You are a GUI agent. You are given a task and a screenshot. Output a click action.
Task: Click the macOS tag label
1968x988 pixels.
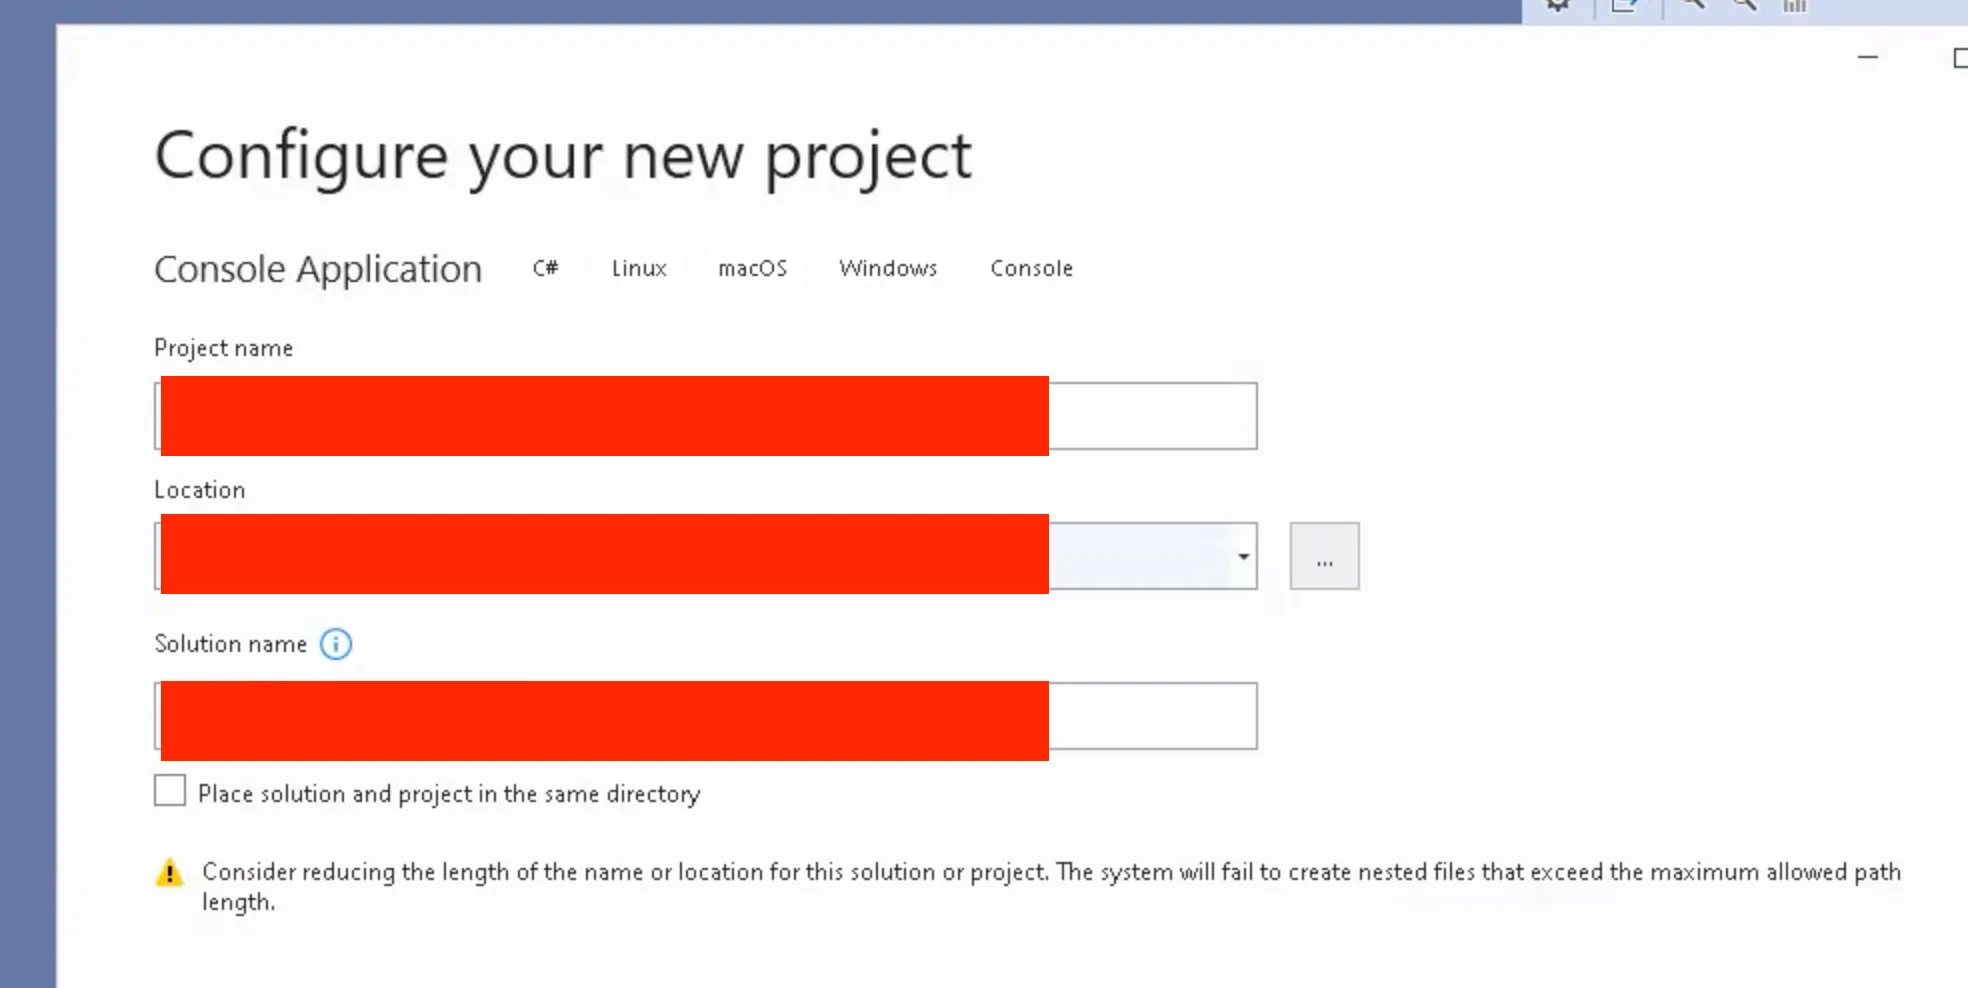[x=752, y=268]
